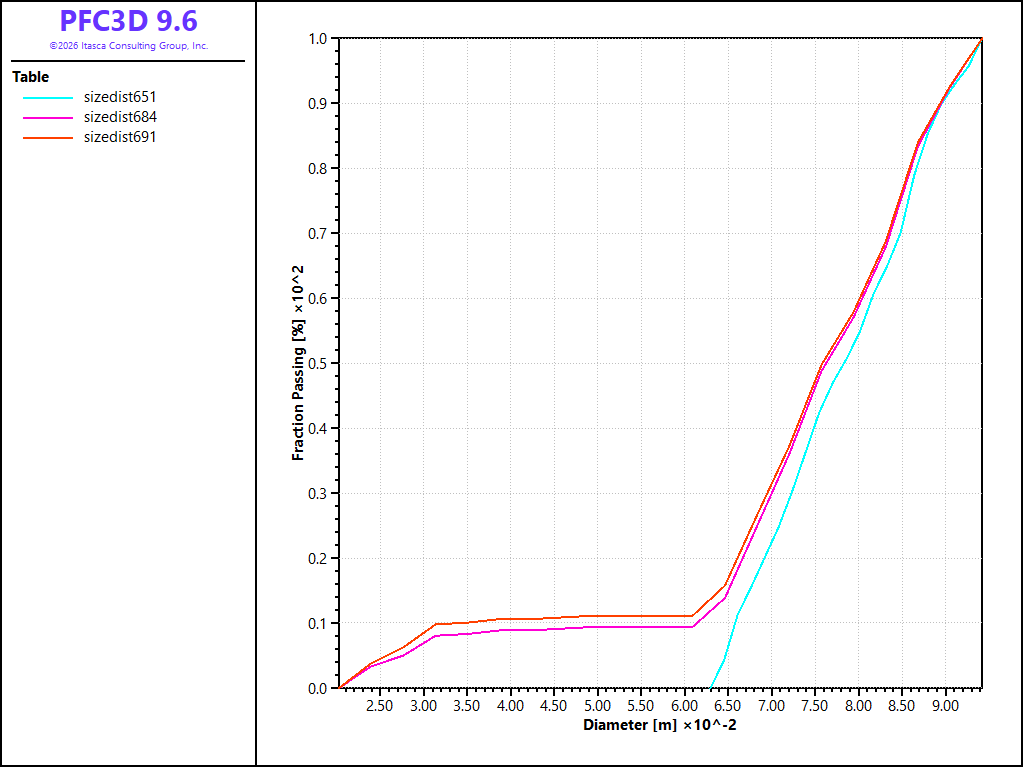Select the sizedist651 legend label
Image resolution: width=1024 pixels, height=768 pixels.
tap(120, 97)
